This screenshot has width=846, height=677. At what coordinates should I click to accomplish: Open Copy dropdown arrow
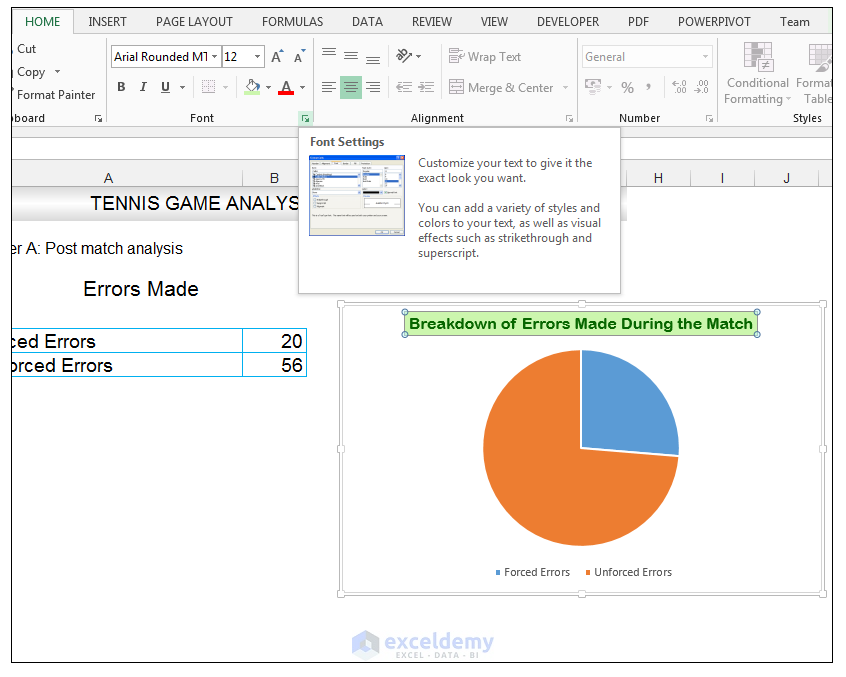57,72
